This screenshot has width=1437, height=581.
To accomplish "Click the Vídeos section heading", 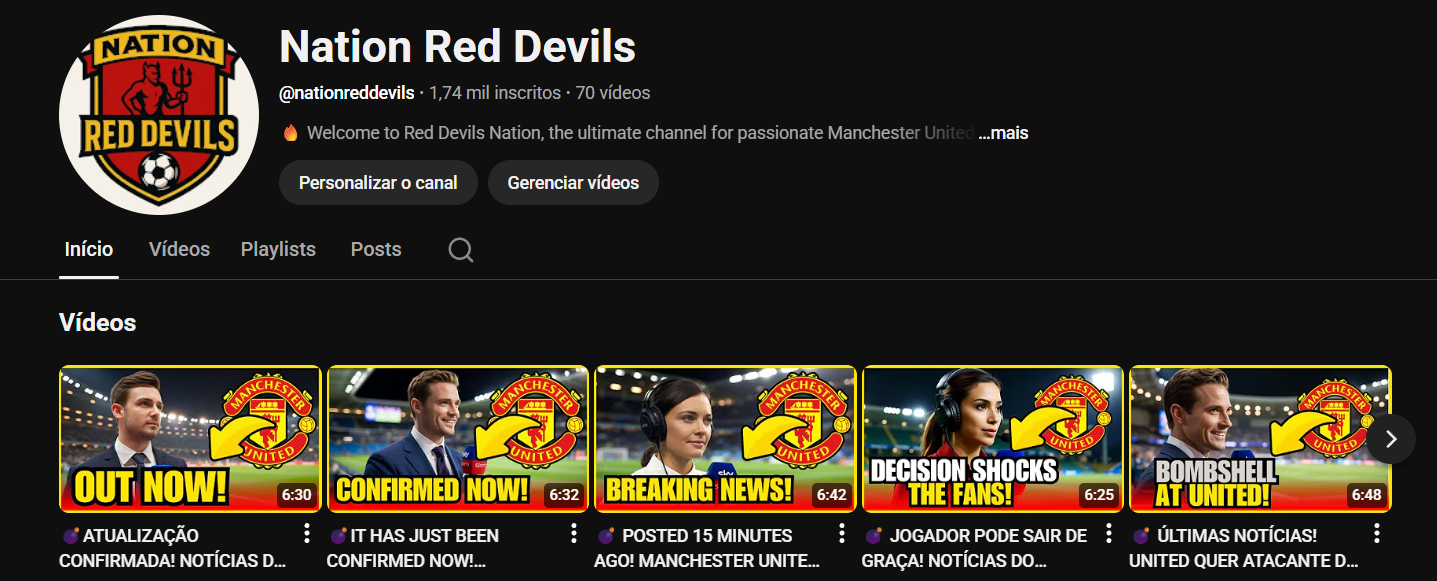I will click(x=98, y=322).
